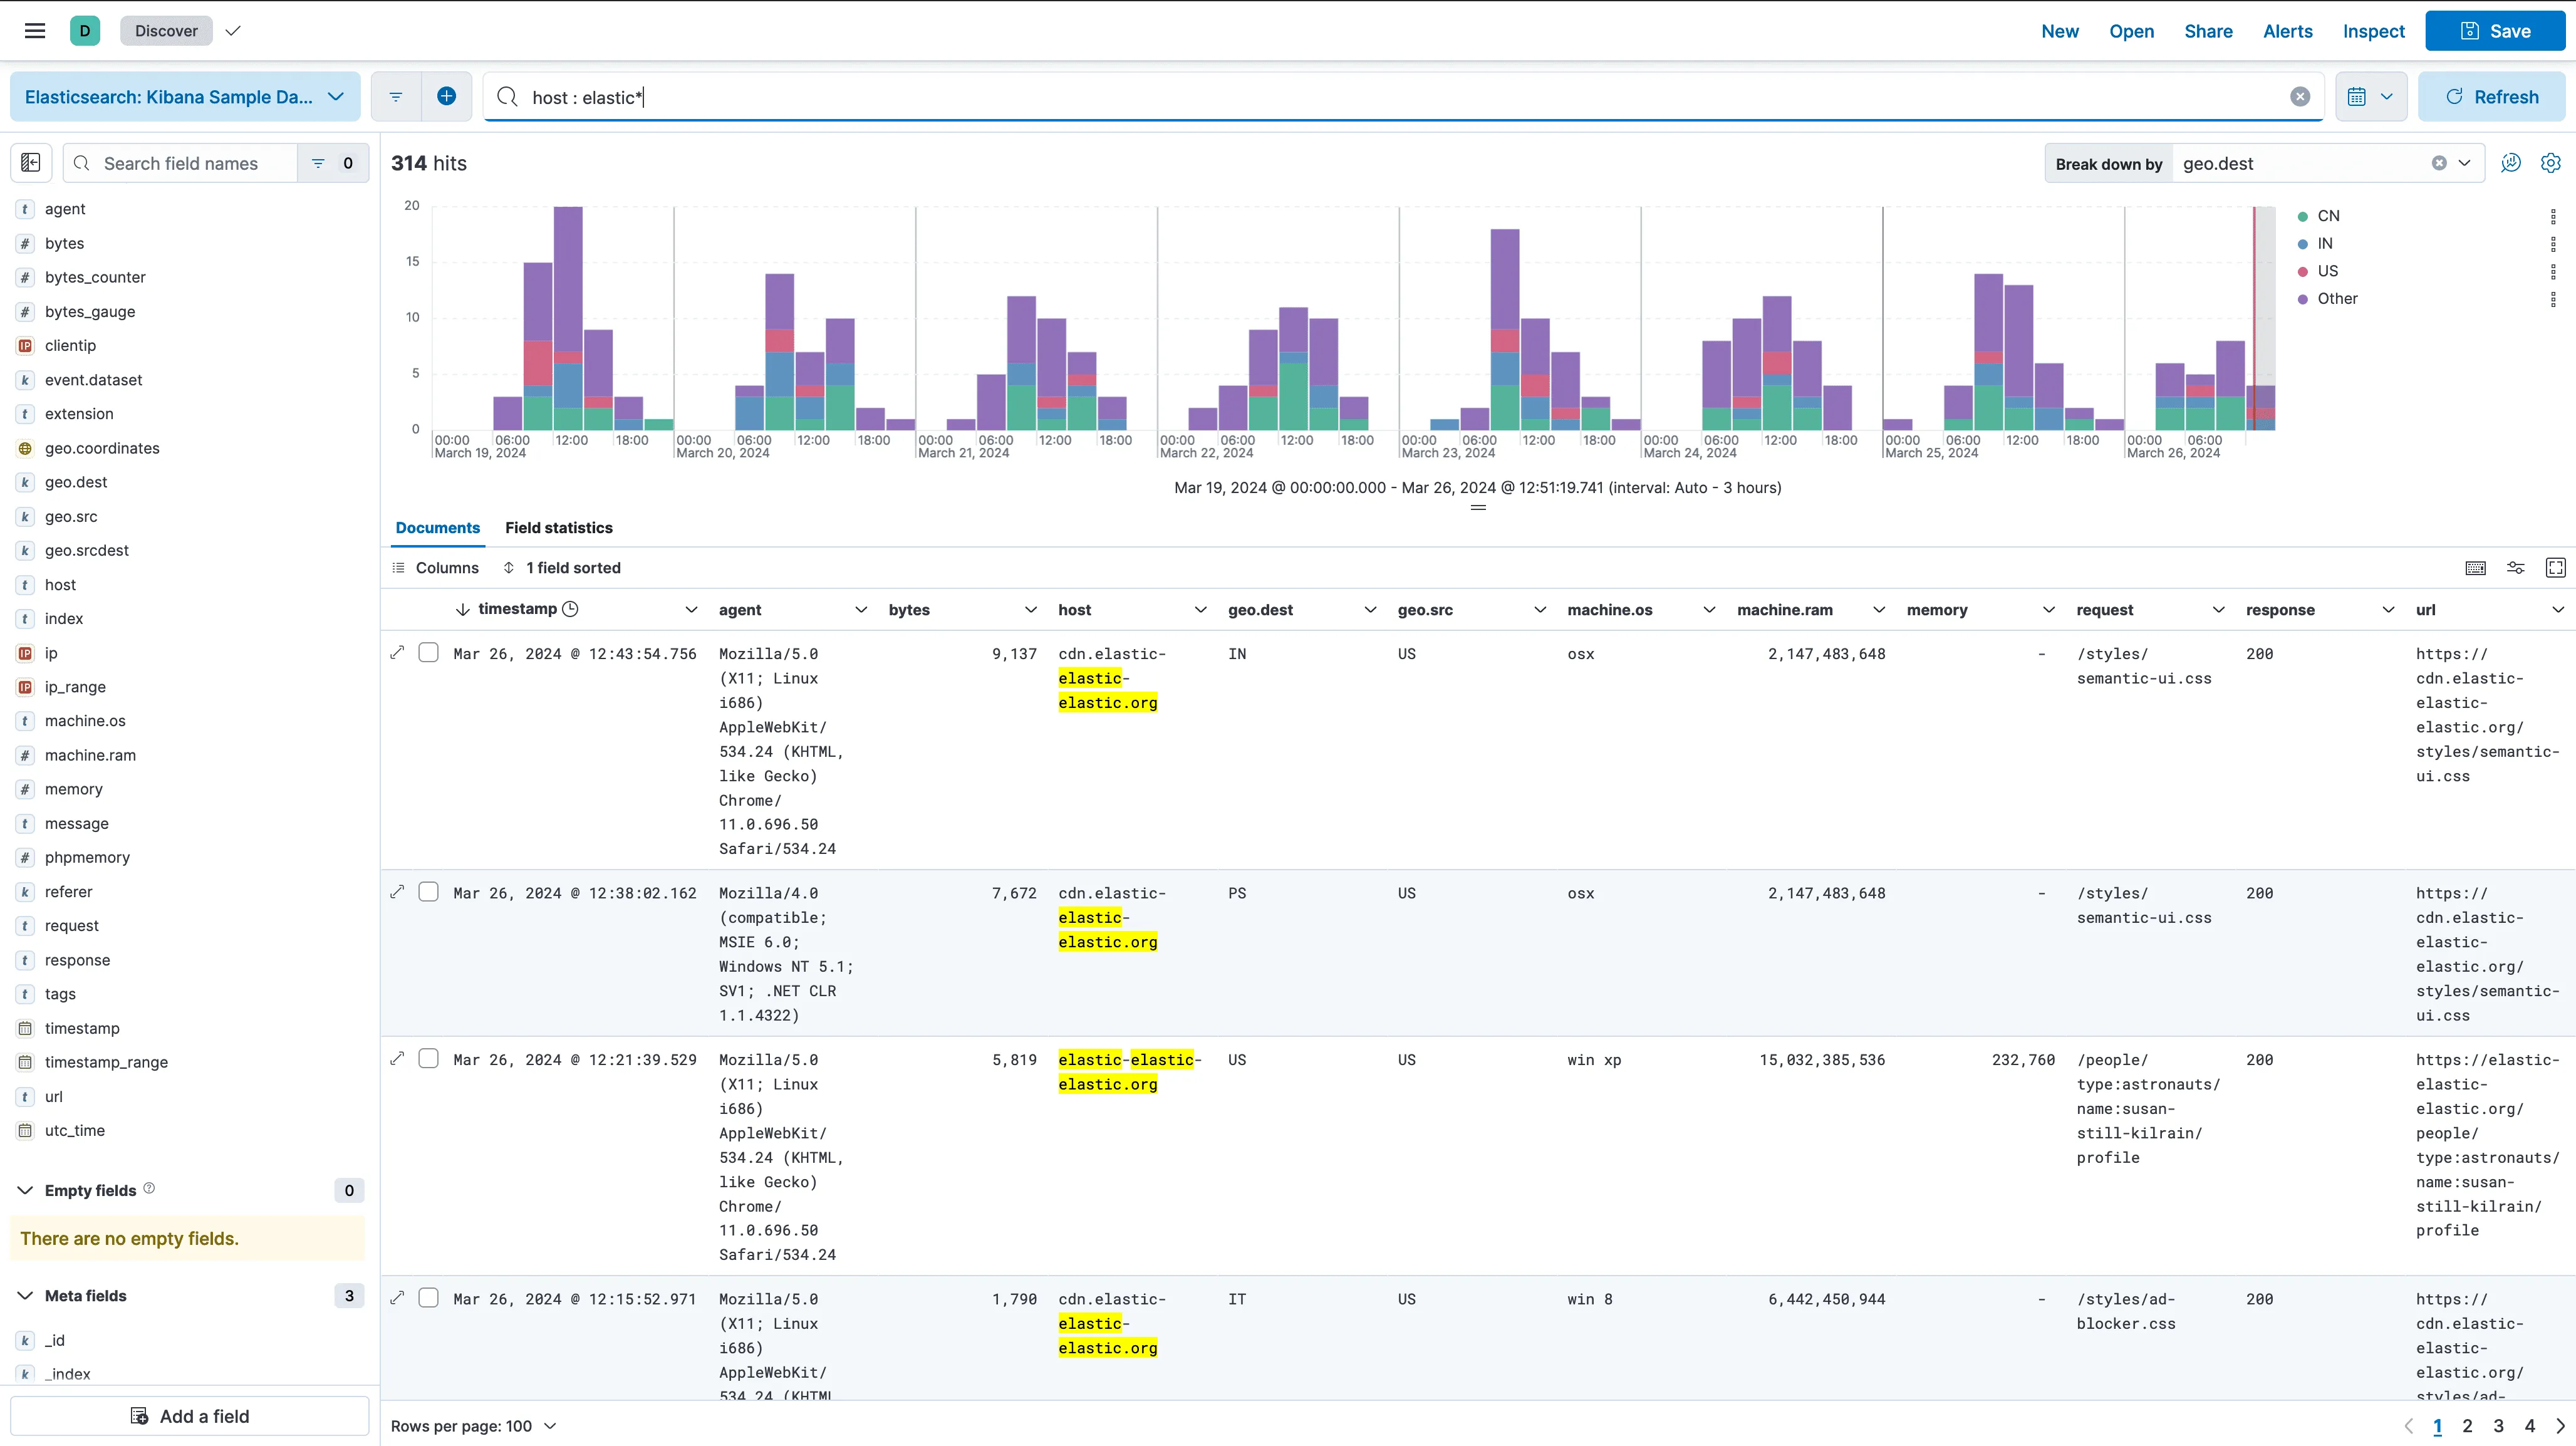The height and width of the screenshot is (1446, 2576).
Task: Click the filter icon left of the query bar
Action: 396,96
